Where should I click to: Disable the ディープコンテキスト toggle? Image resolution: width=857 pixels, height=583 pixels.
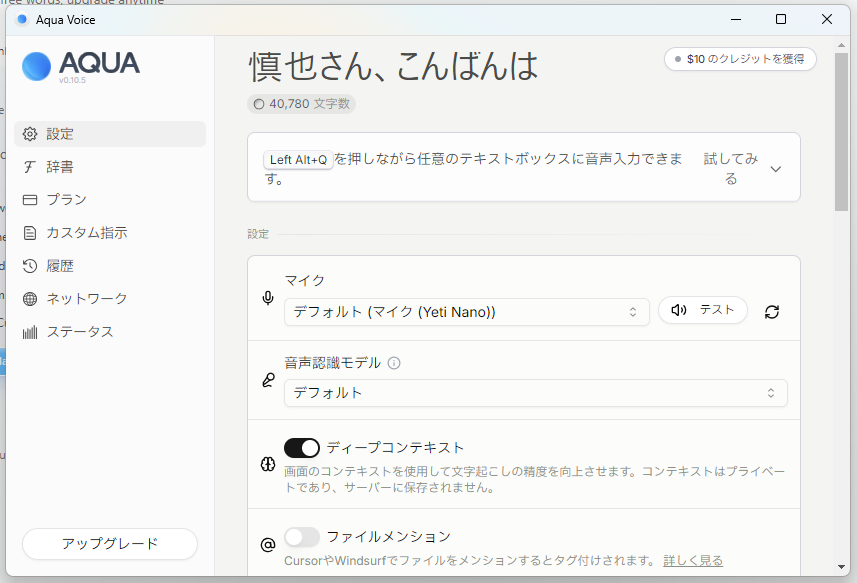302,448
